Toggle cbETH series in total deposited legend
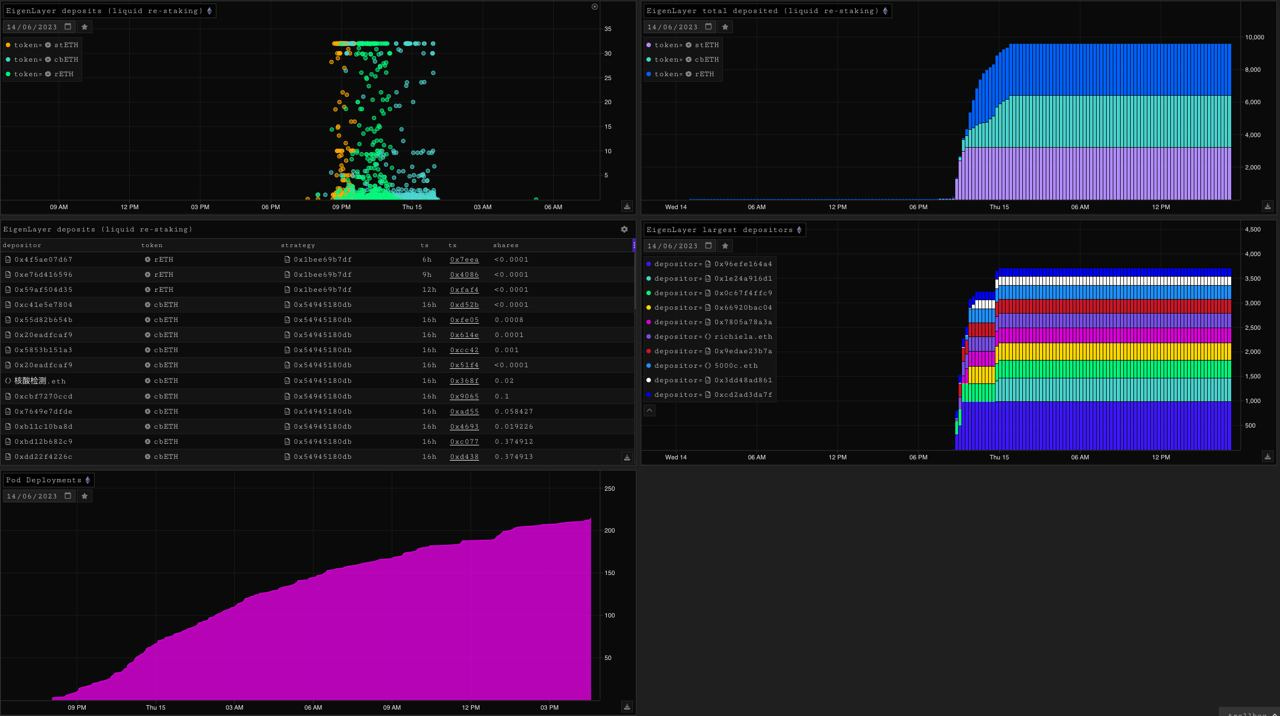The width and height of the screenshot is (1280, 716). [683, 60]
